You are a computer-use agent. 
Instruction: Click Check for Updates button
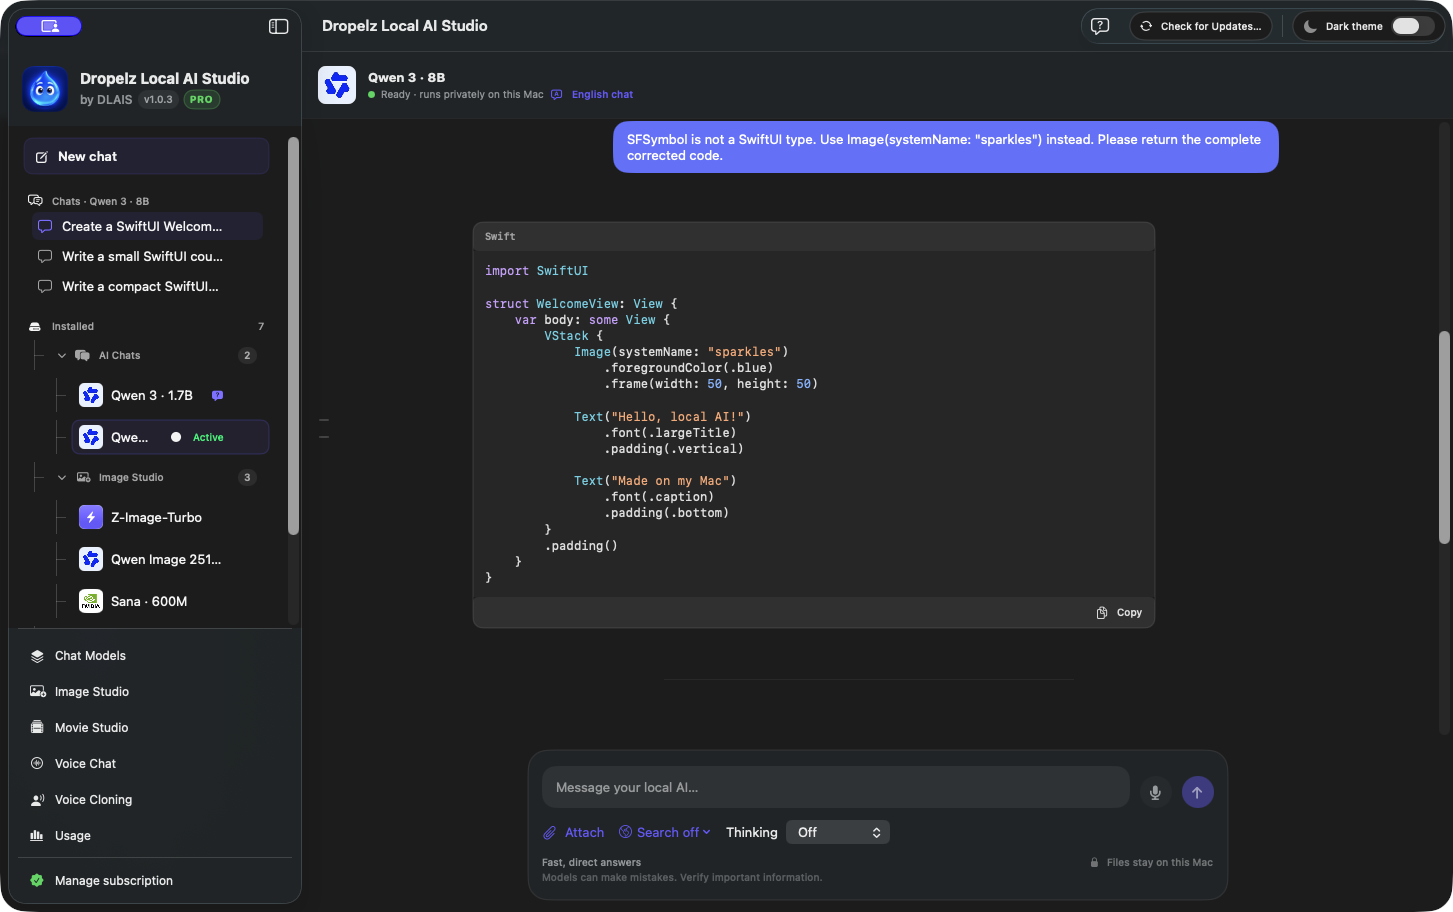tap(1201, 26)
